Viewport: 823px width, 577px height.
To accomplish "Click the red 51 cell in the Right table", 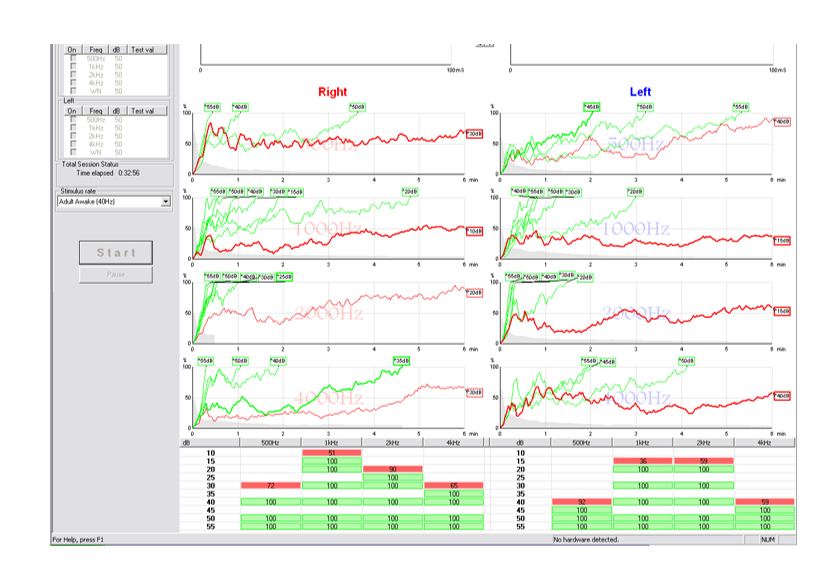I will point(332,453).
